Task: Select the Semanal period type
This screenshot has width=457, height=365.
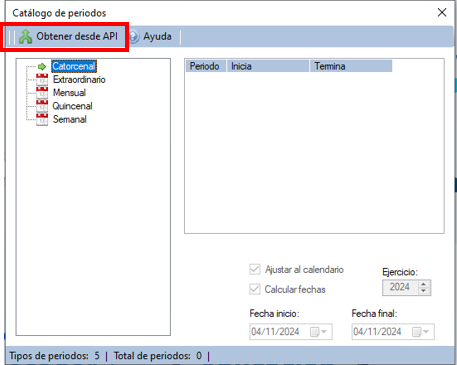Action: pyautogui.click(x=70, y=119)
